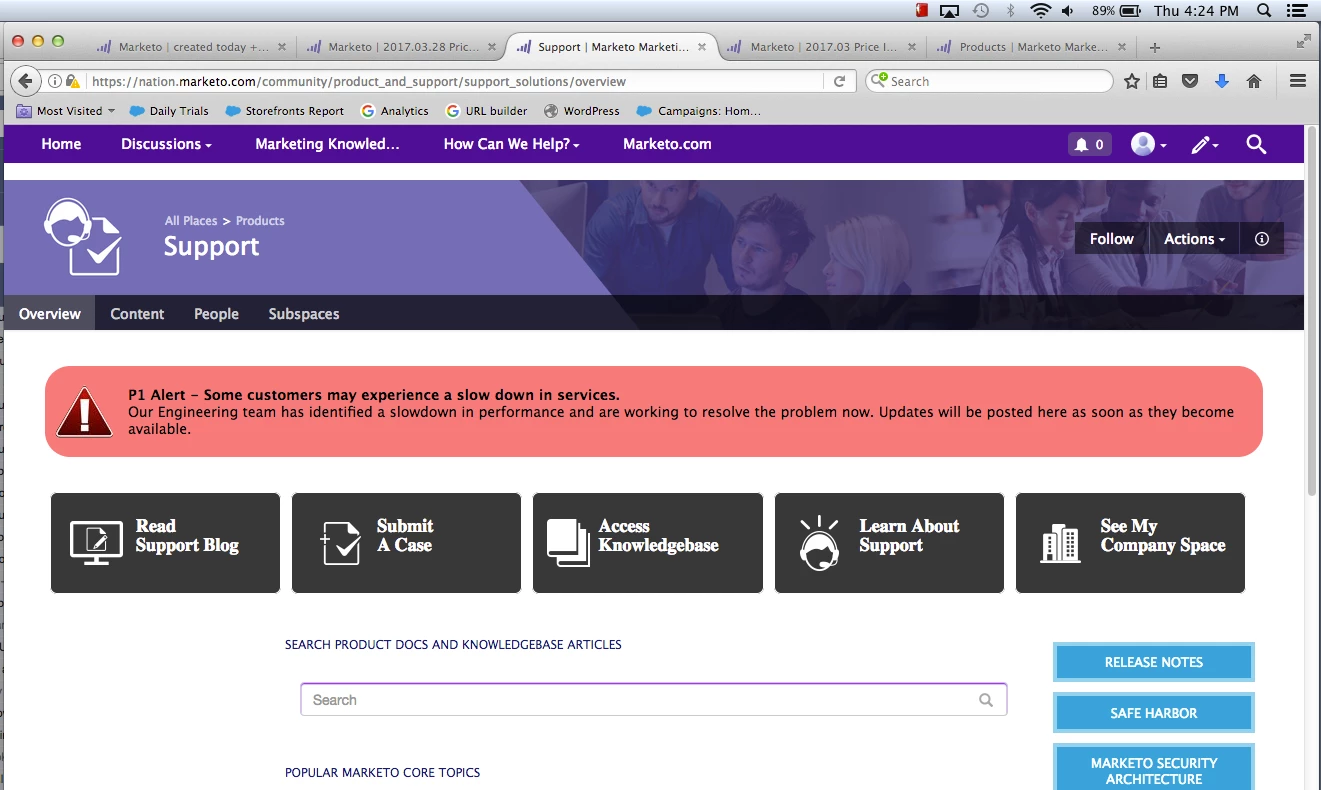
Task: Close the Support Marketo browser tab
Action: tap(702, 47)
